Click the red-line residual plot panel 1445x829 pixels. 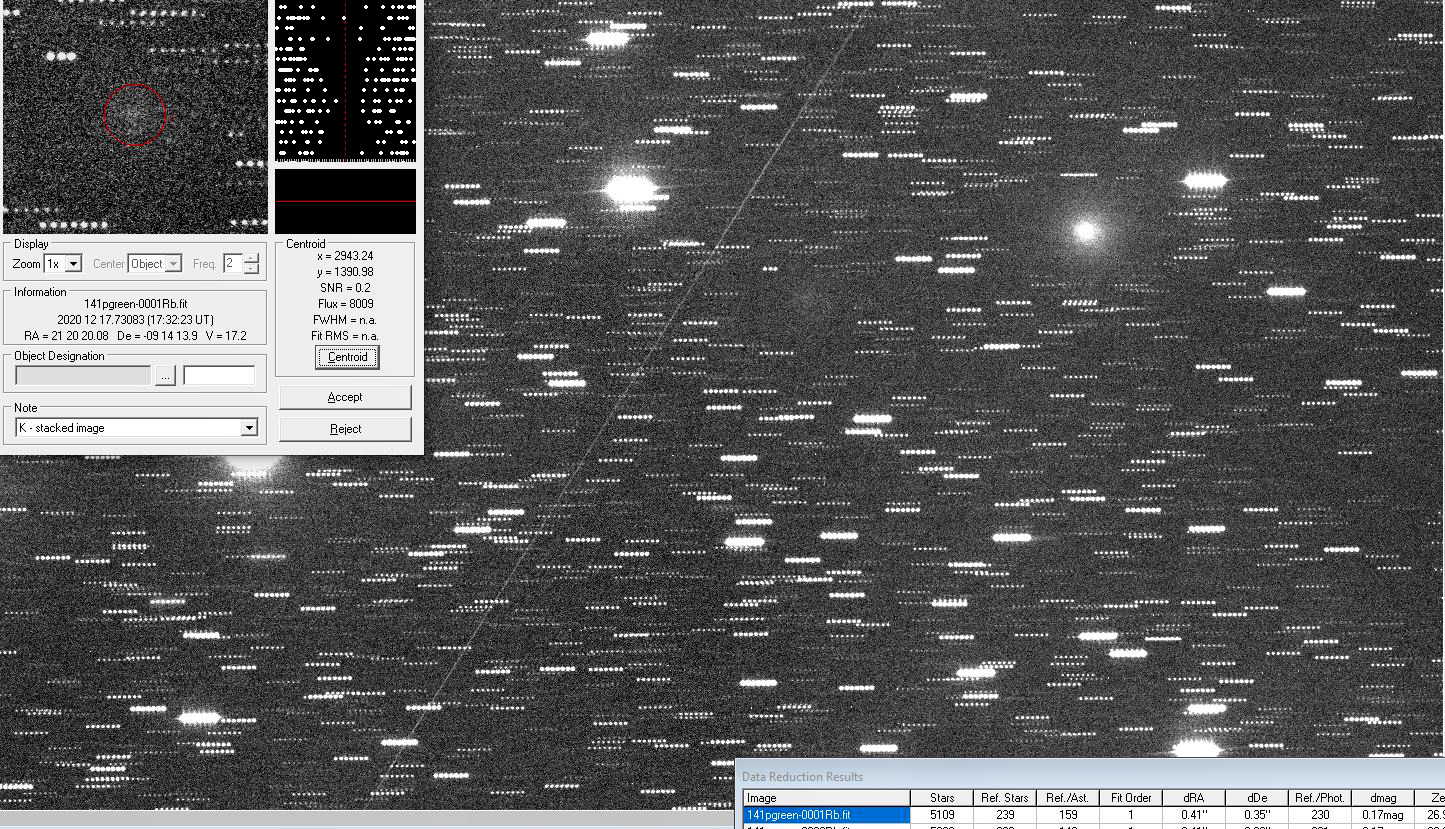click(x=345, y=201)
